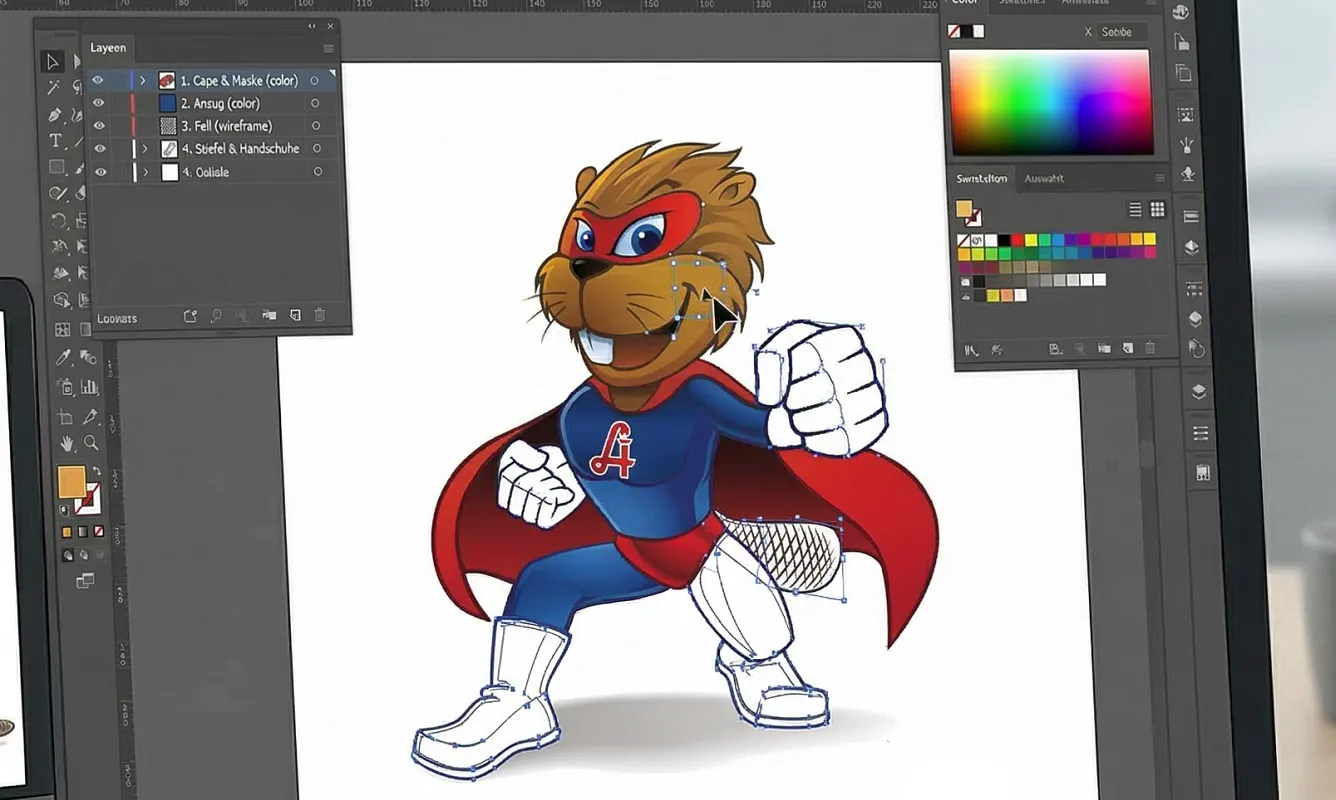Switch to the Auswahl tab
1336x800 pixels.
(1043, 179)
